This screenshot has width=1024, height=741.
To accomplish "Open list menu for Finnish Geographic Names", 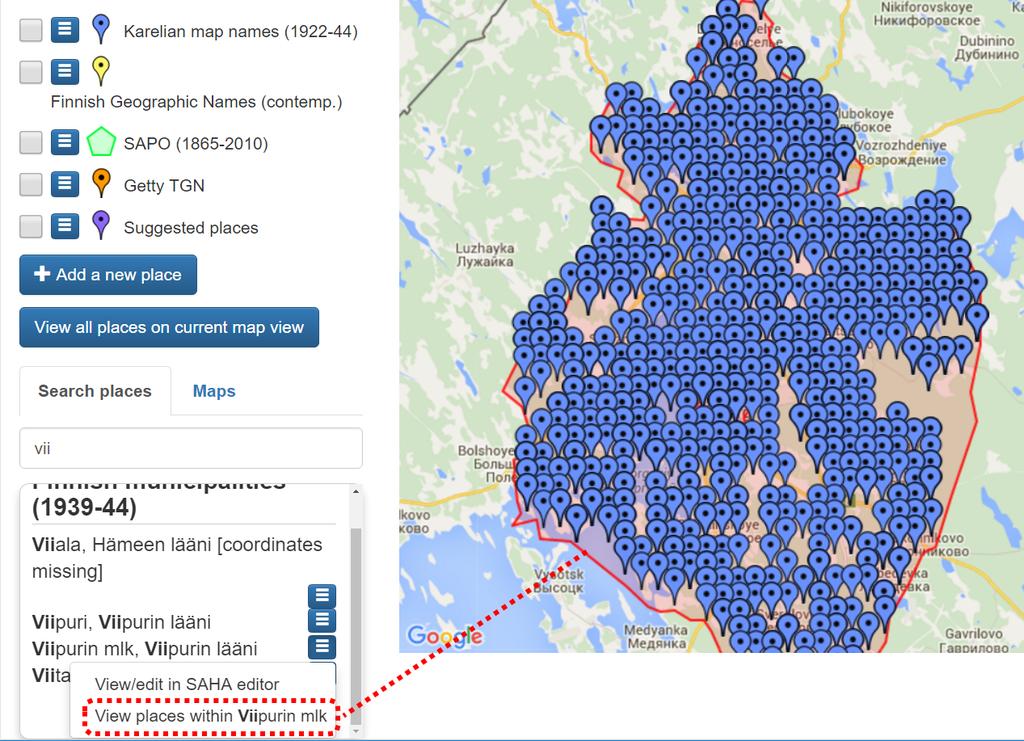I will [65, 71].
